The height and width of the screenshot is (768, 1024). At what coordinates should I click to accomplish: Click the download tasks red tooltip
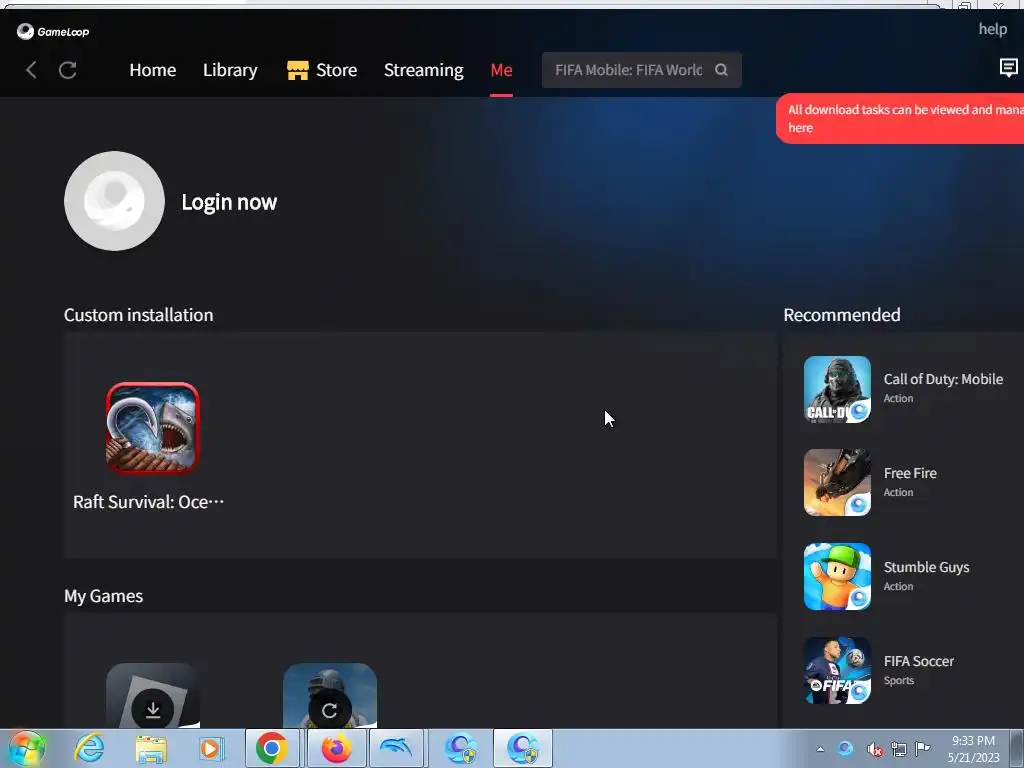tap(900, 118)
